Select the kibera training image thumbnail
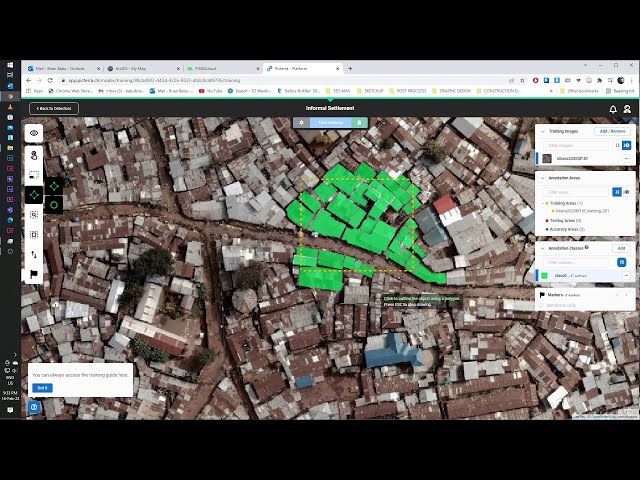 point(547,158)
